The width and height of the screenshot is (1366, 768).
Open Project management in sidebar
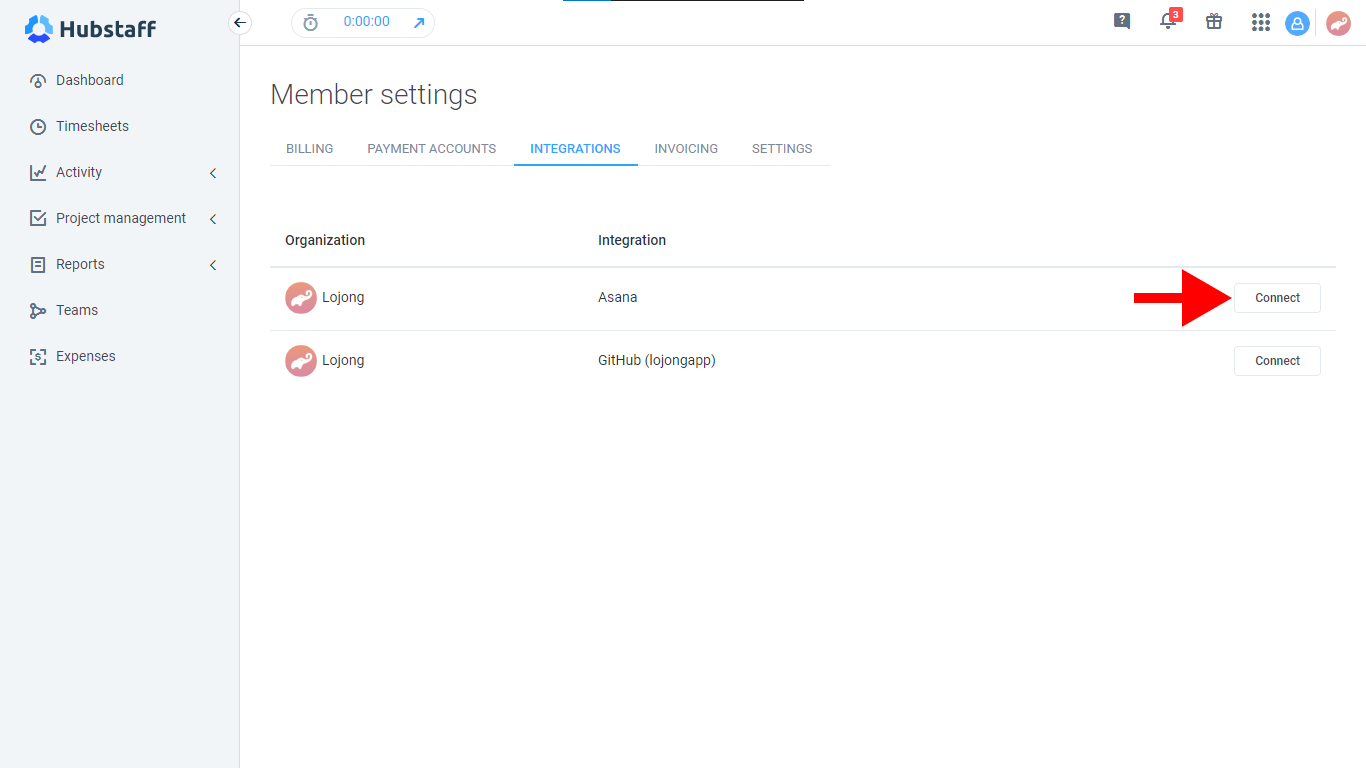(x=121, y=218)
